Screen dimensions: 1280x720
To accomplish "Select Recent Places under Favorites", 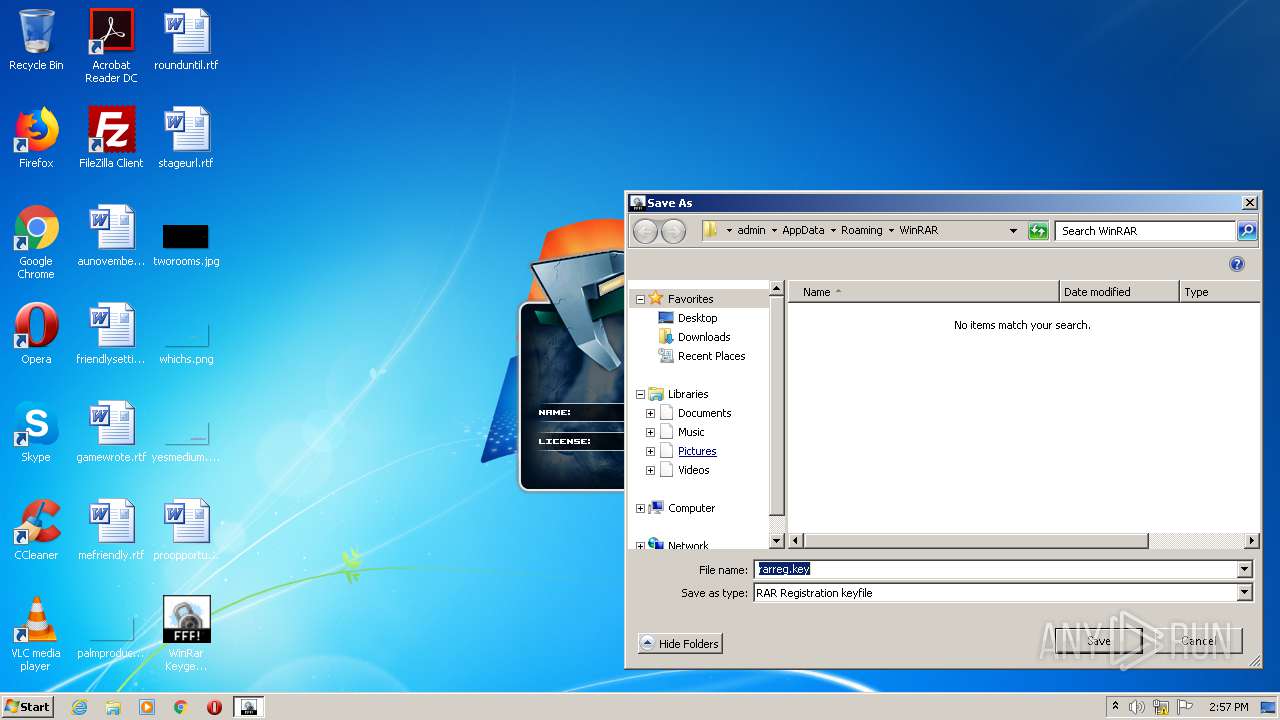I will click(711, 356).
